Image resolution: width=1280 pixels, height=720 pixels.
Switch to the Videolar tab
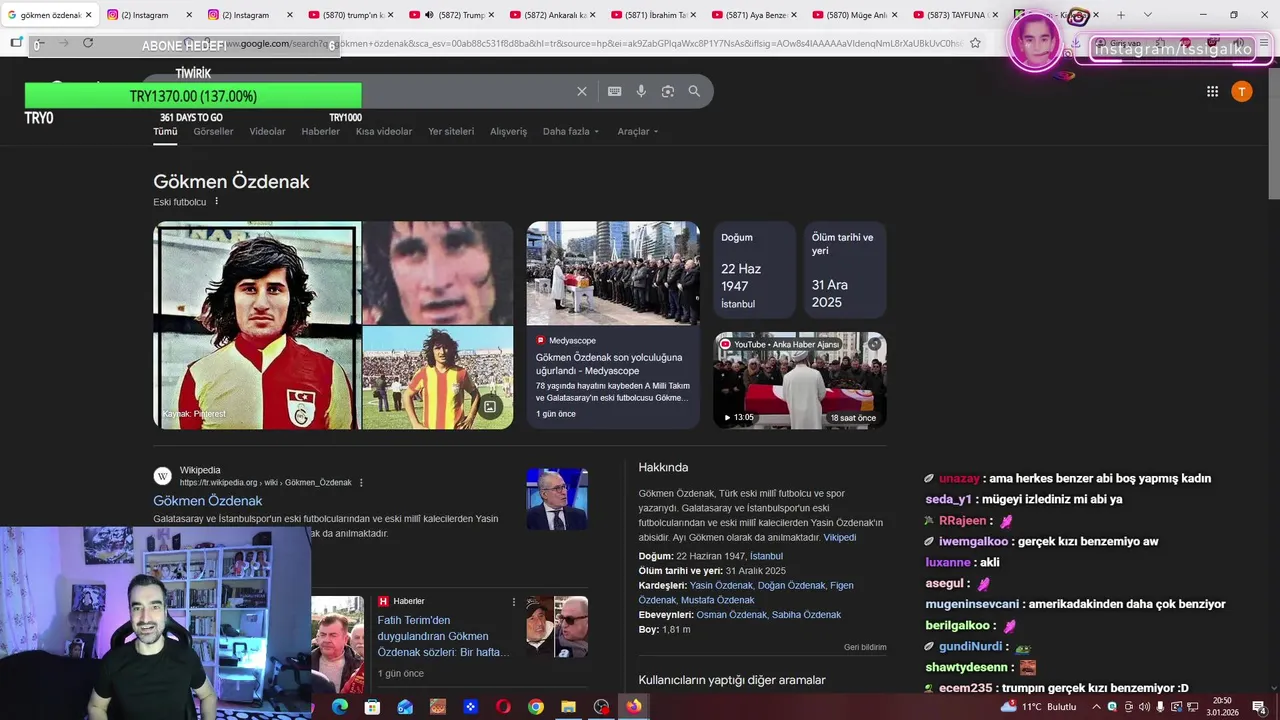[267, 131]
